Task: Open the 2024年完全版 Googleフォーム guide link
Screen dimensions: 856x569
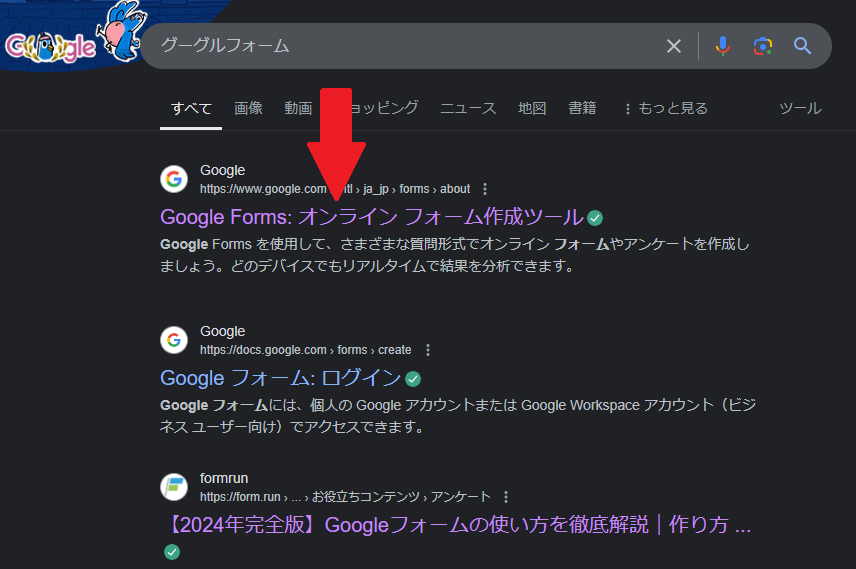Action: 455,525
